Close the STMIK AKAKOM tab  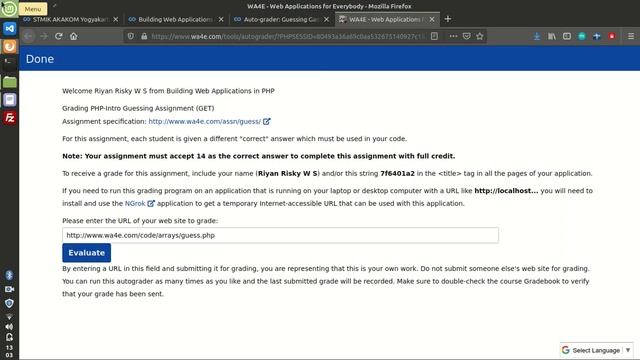pos(116,19)
